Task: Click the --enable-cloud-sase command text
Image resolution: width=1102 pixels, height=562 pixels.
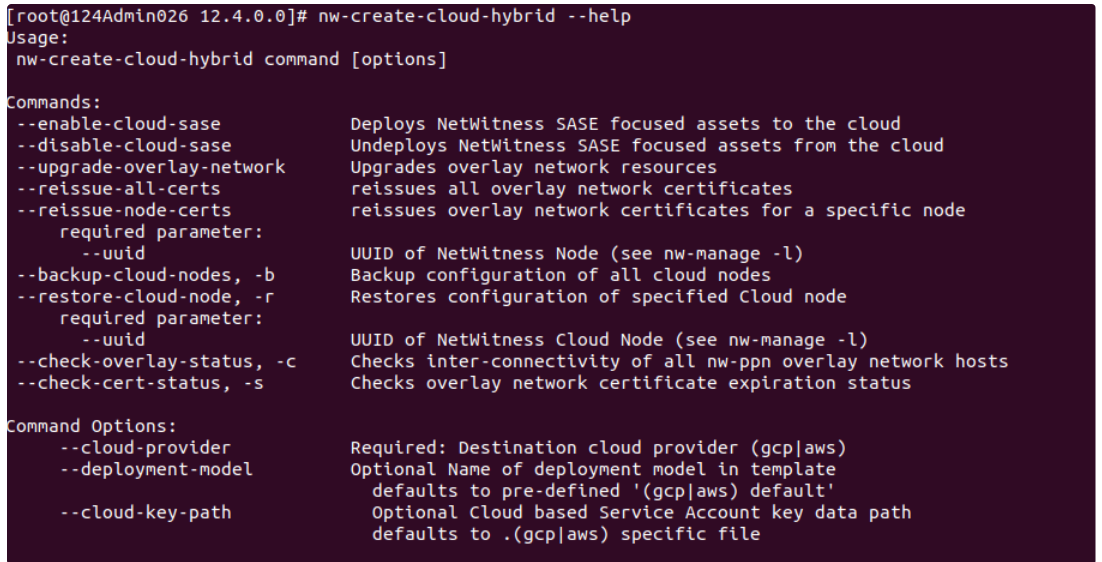Action: (124, 124)
